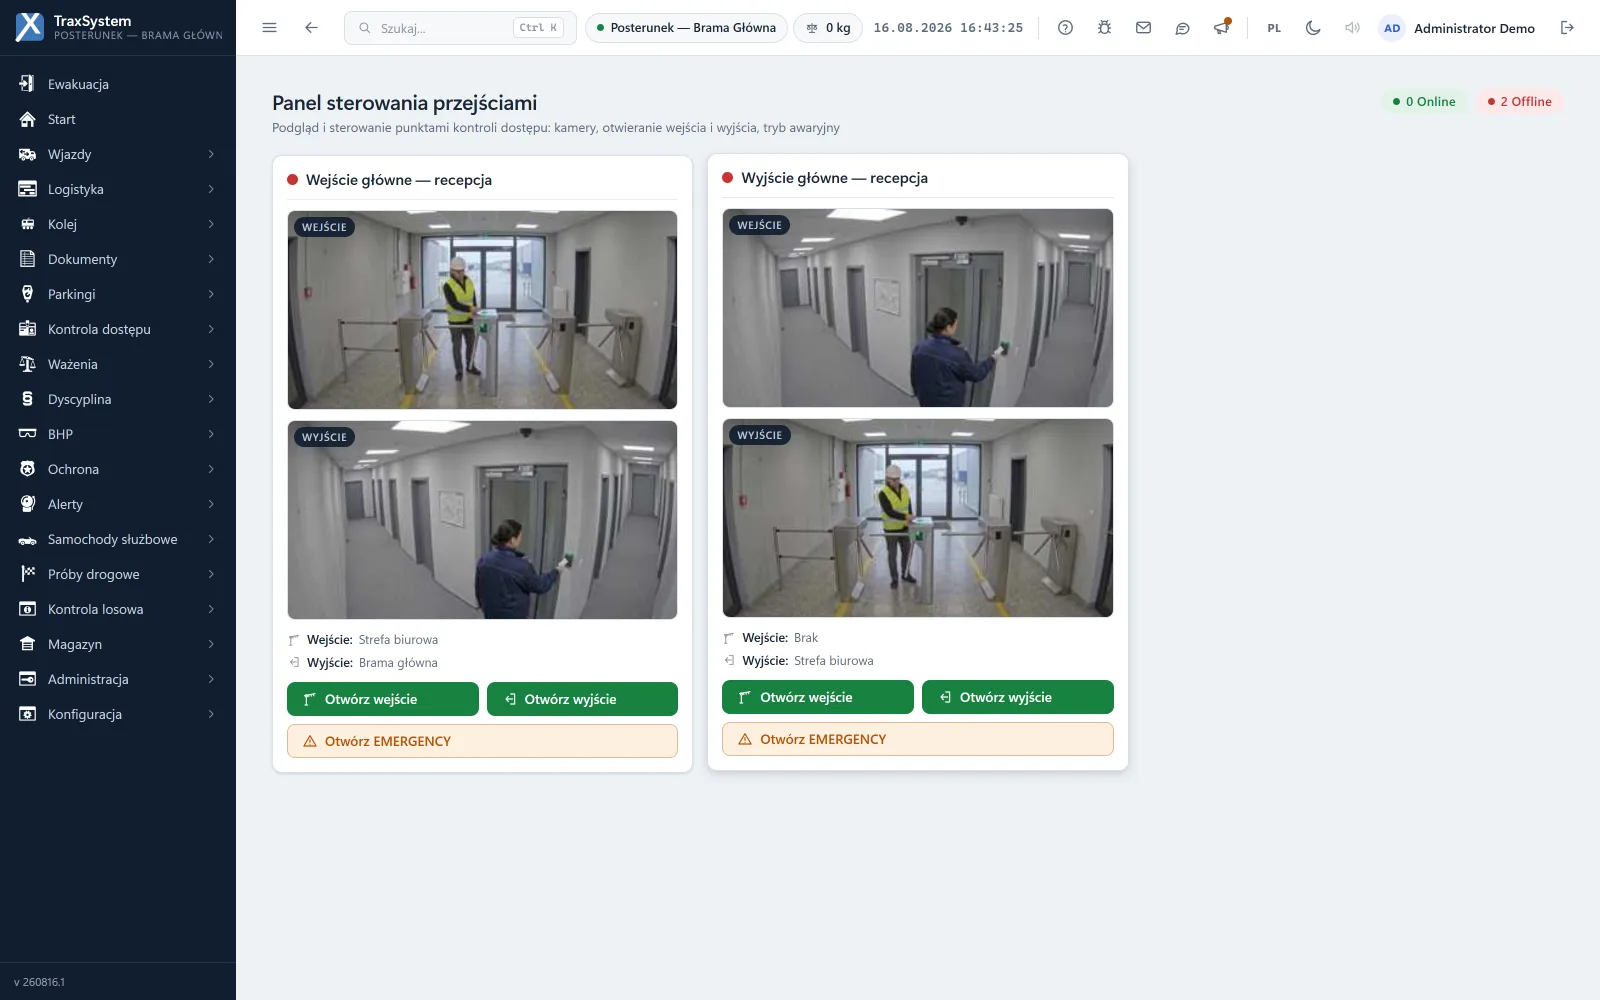Switch language via PL button
The image size is (1600, 1000).
click(1274, 28)
